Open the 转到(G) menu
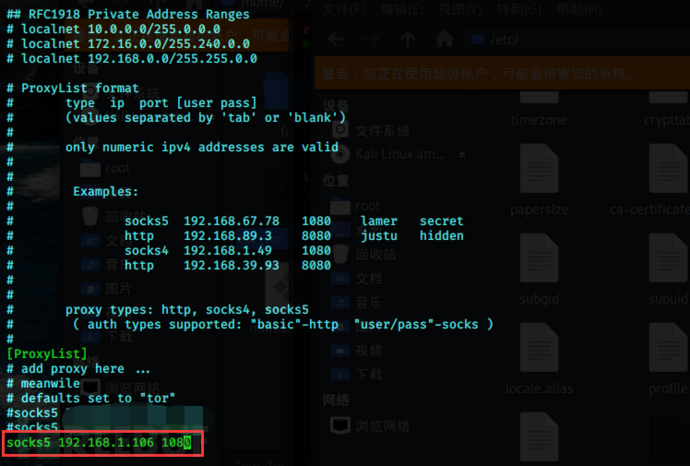Screen dimensions: 690x466 coord(519,9)
